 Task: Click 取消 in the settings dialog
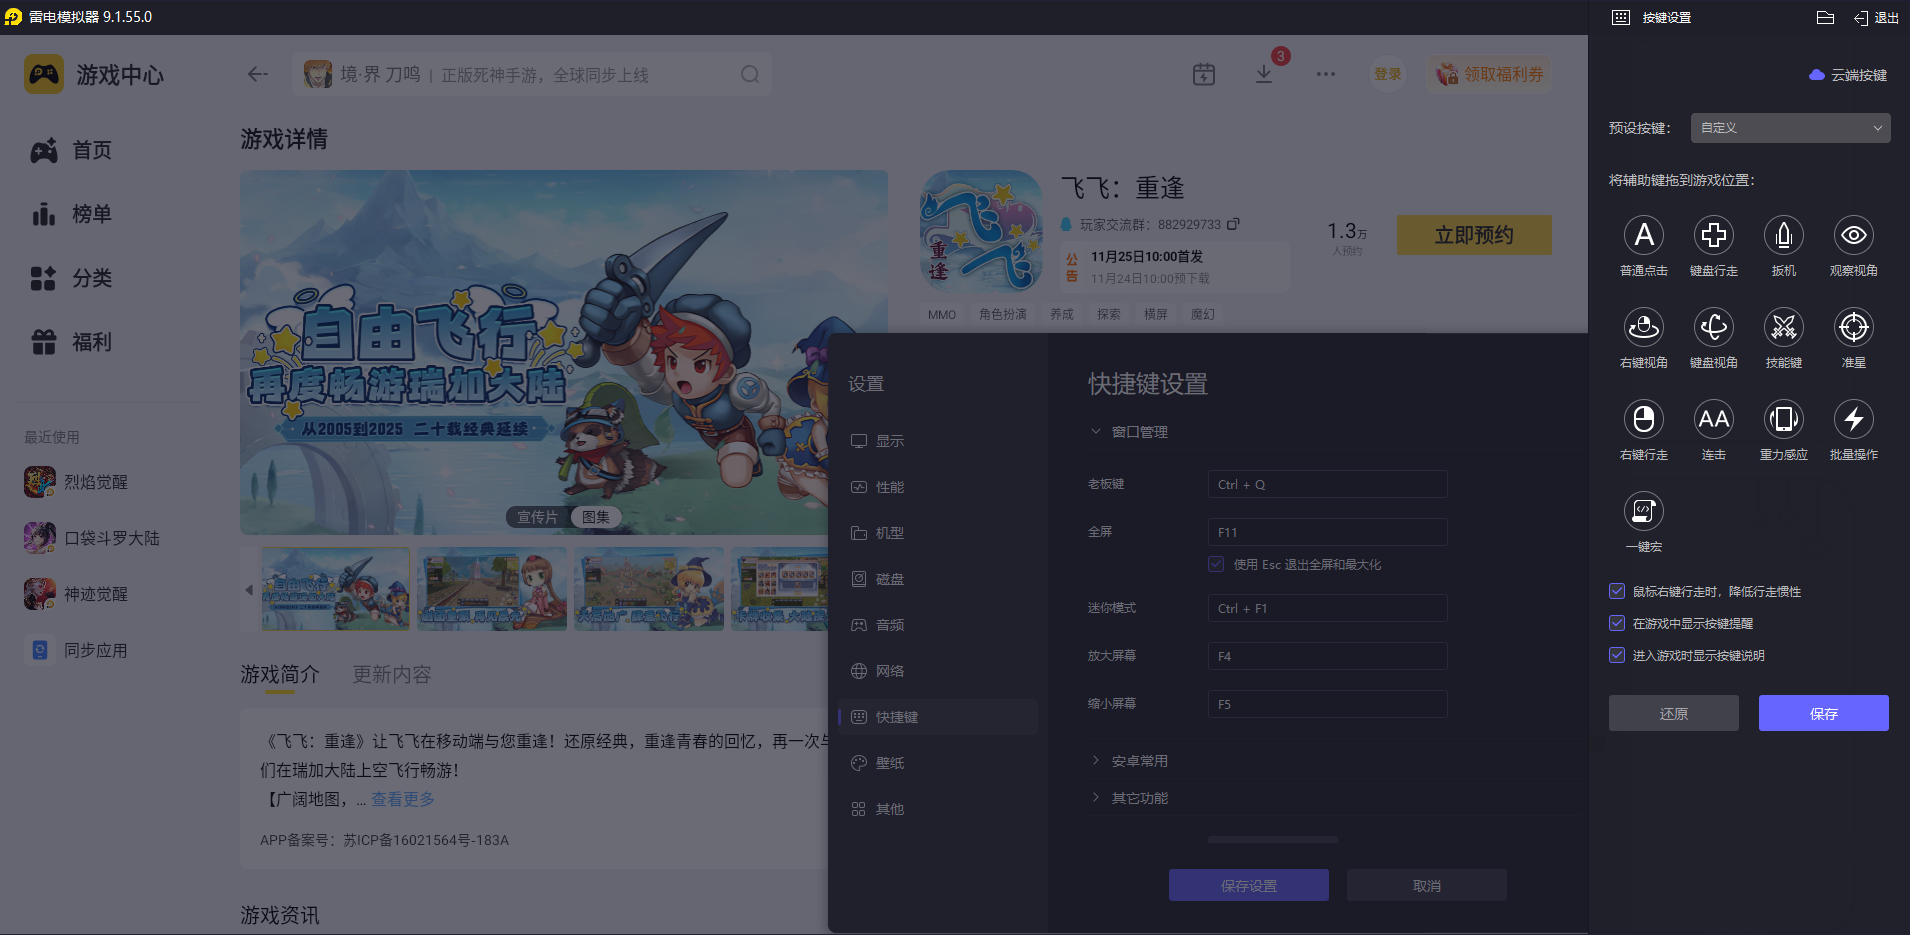click(x=1426, y=885)
